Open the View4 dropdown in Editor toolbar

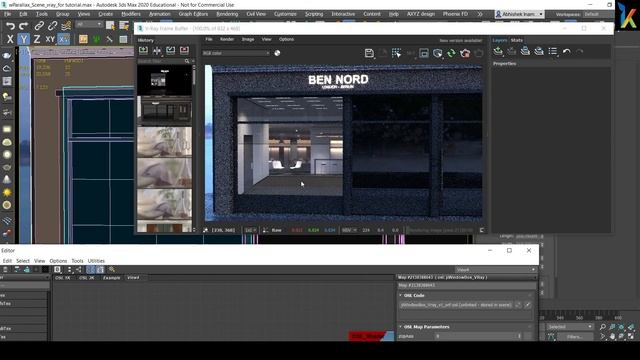[496, 270]
